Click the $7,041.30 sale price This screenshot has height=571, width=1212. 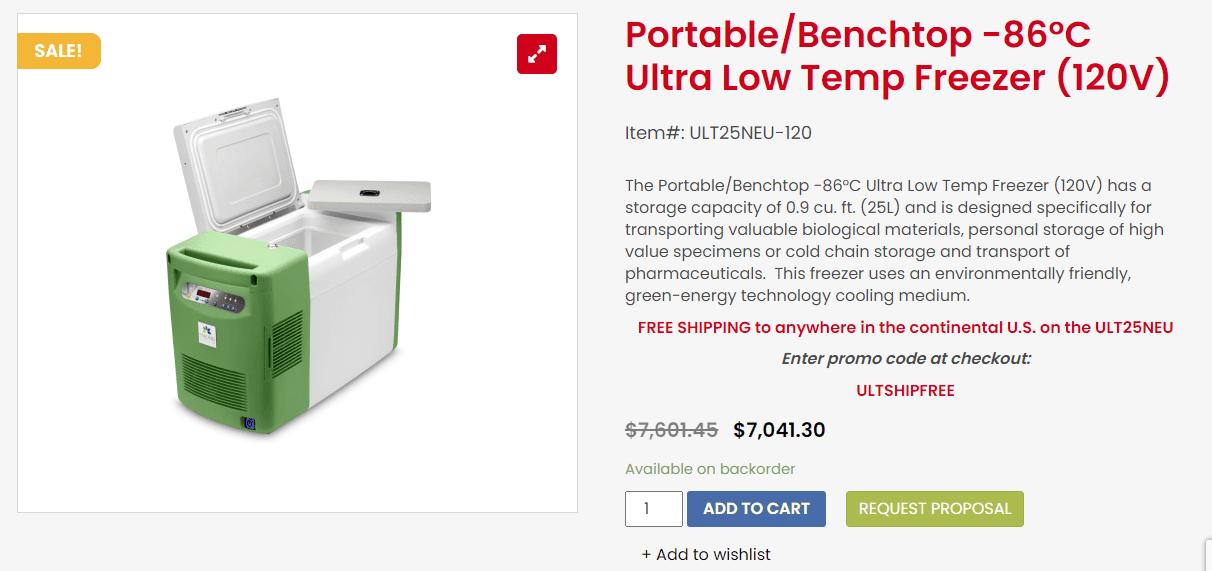tap(779, 430)
